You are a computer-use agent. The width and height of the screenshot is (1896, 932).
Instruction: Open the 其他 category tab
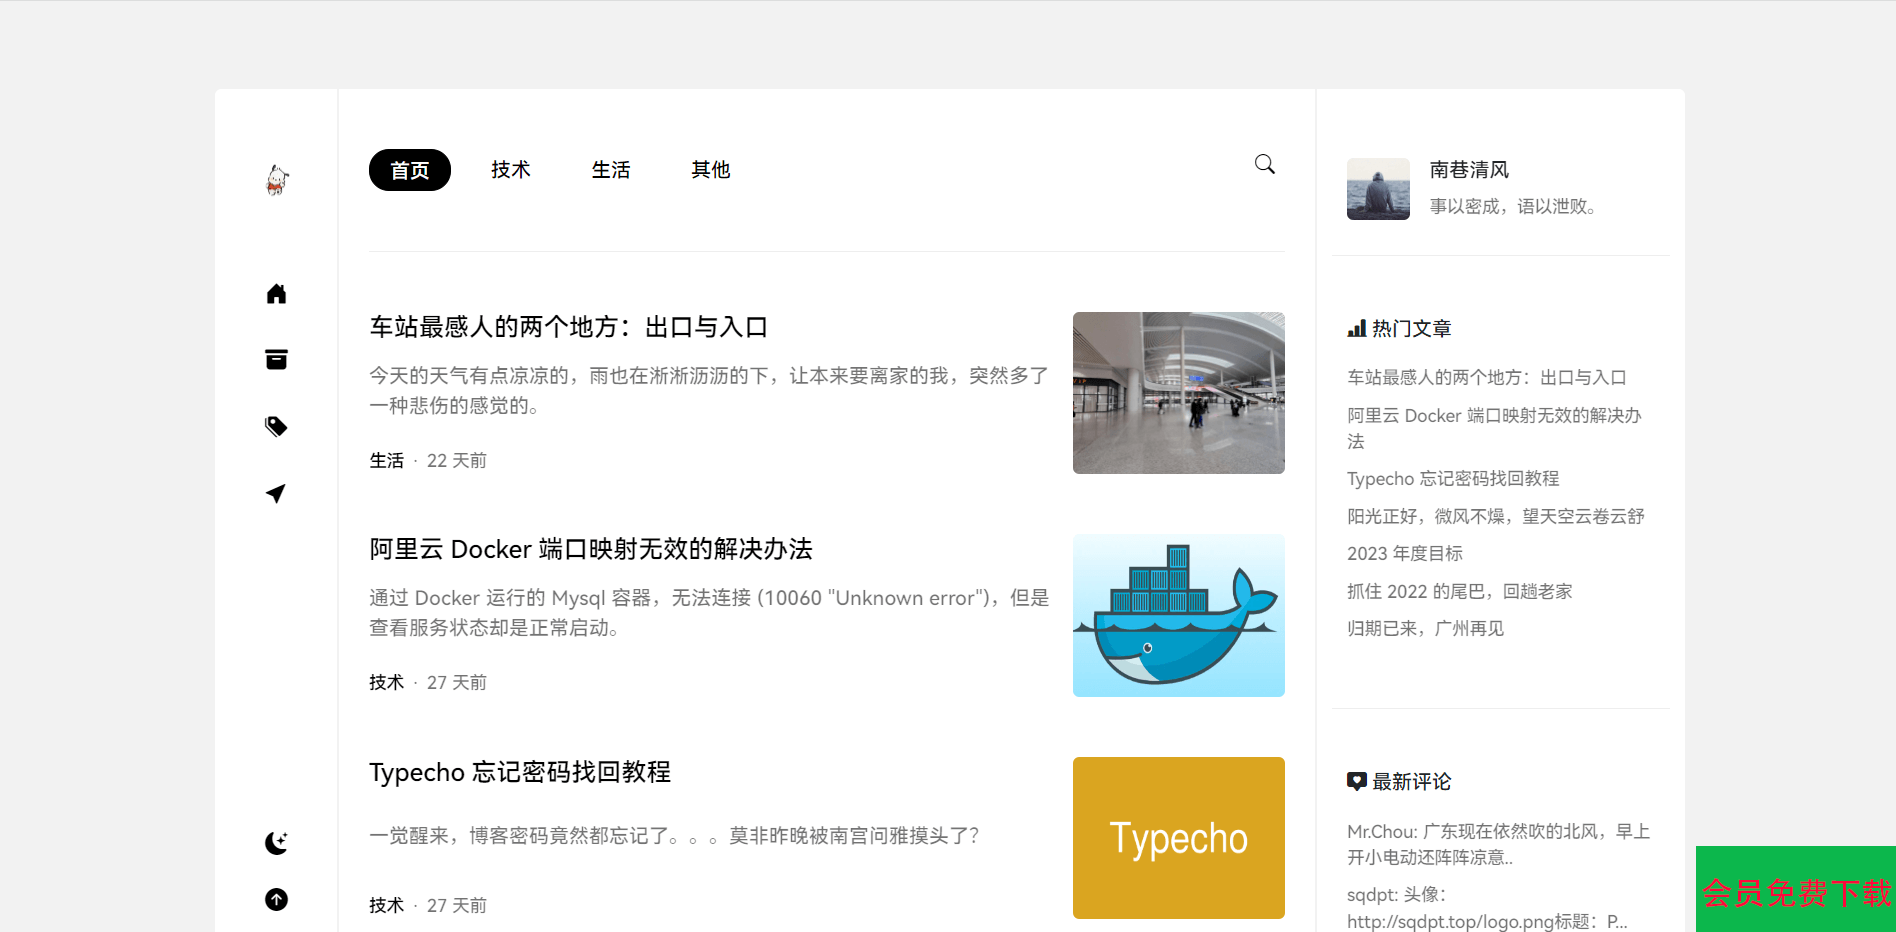point(711,170)
